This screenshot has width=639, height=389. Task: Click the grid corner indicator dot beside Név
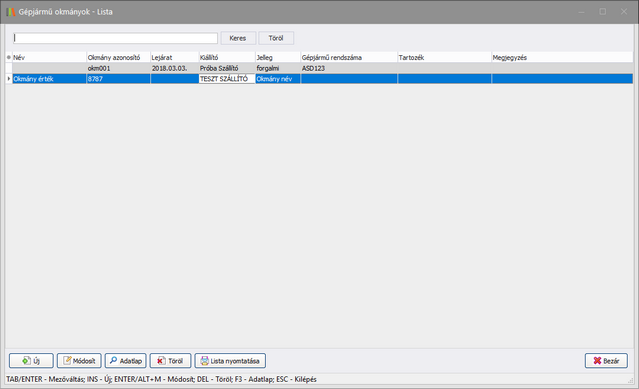[x=9, y=57]
